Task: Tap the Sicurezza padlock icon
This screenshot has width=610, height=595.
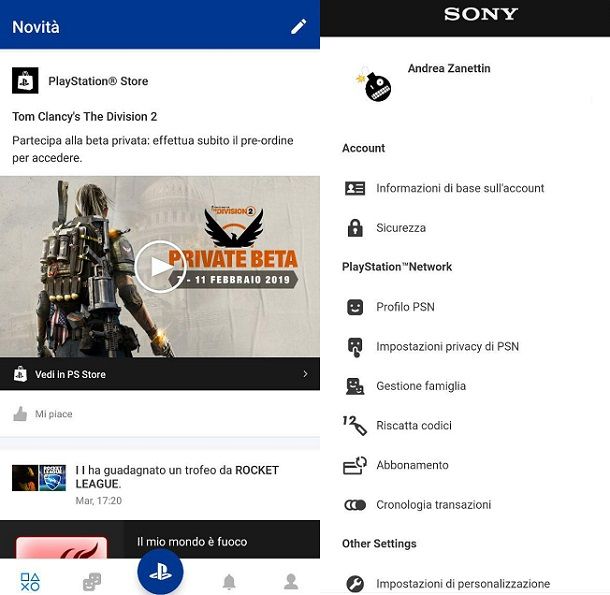Action: tap(355, 228)
